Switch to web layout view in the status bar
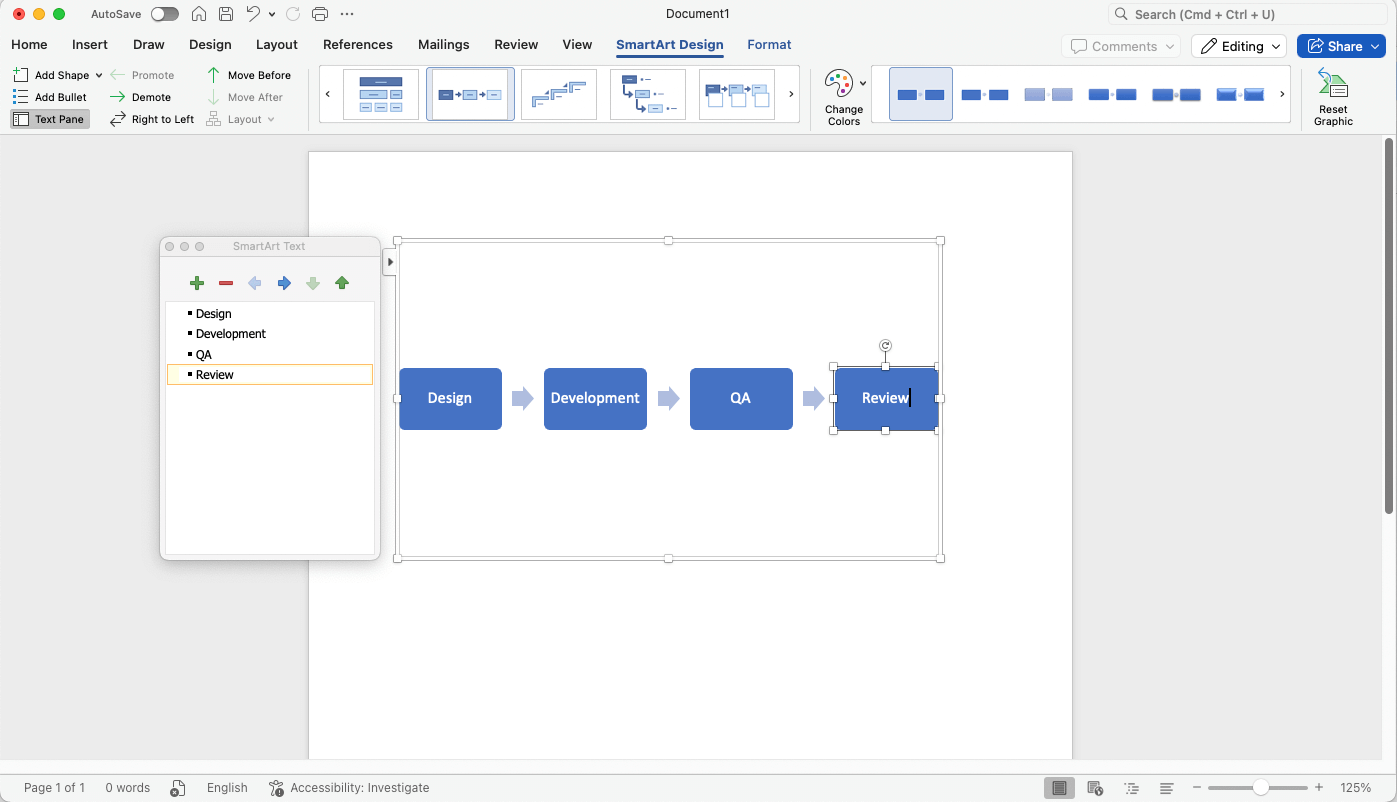Image resolution: width=1397 pixels, height=802 pixels. (x=1095, y=787)
